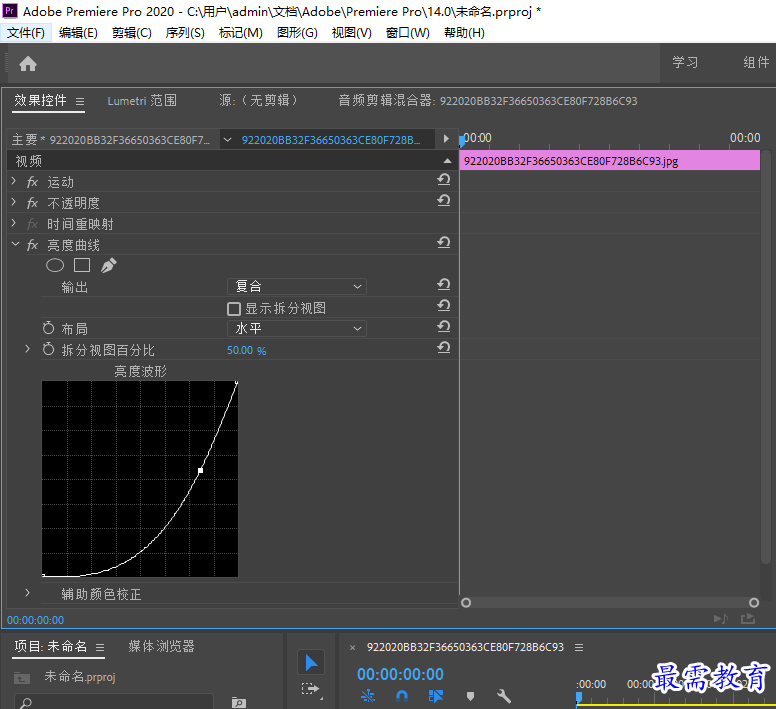
Task: Open the 剪辑(C) menu
Action: click(132, 33)
